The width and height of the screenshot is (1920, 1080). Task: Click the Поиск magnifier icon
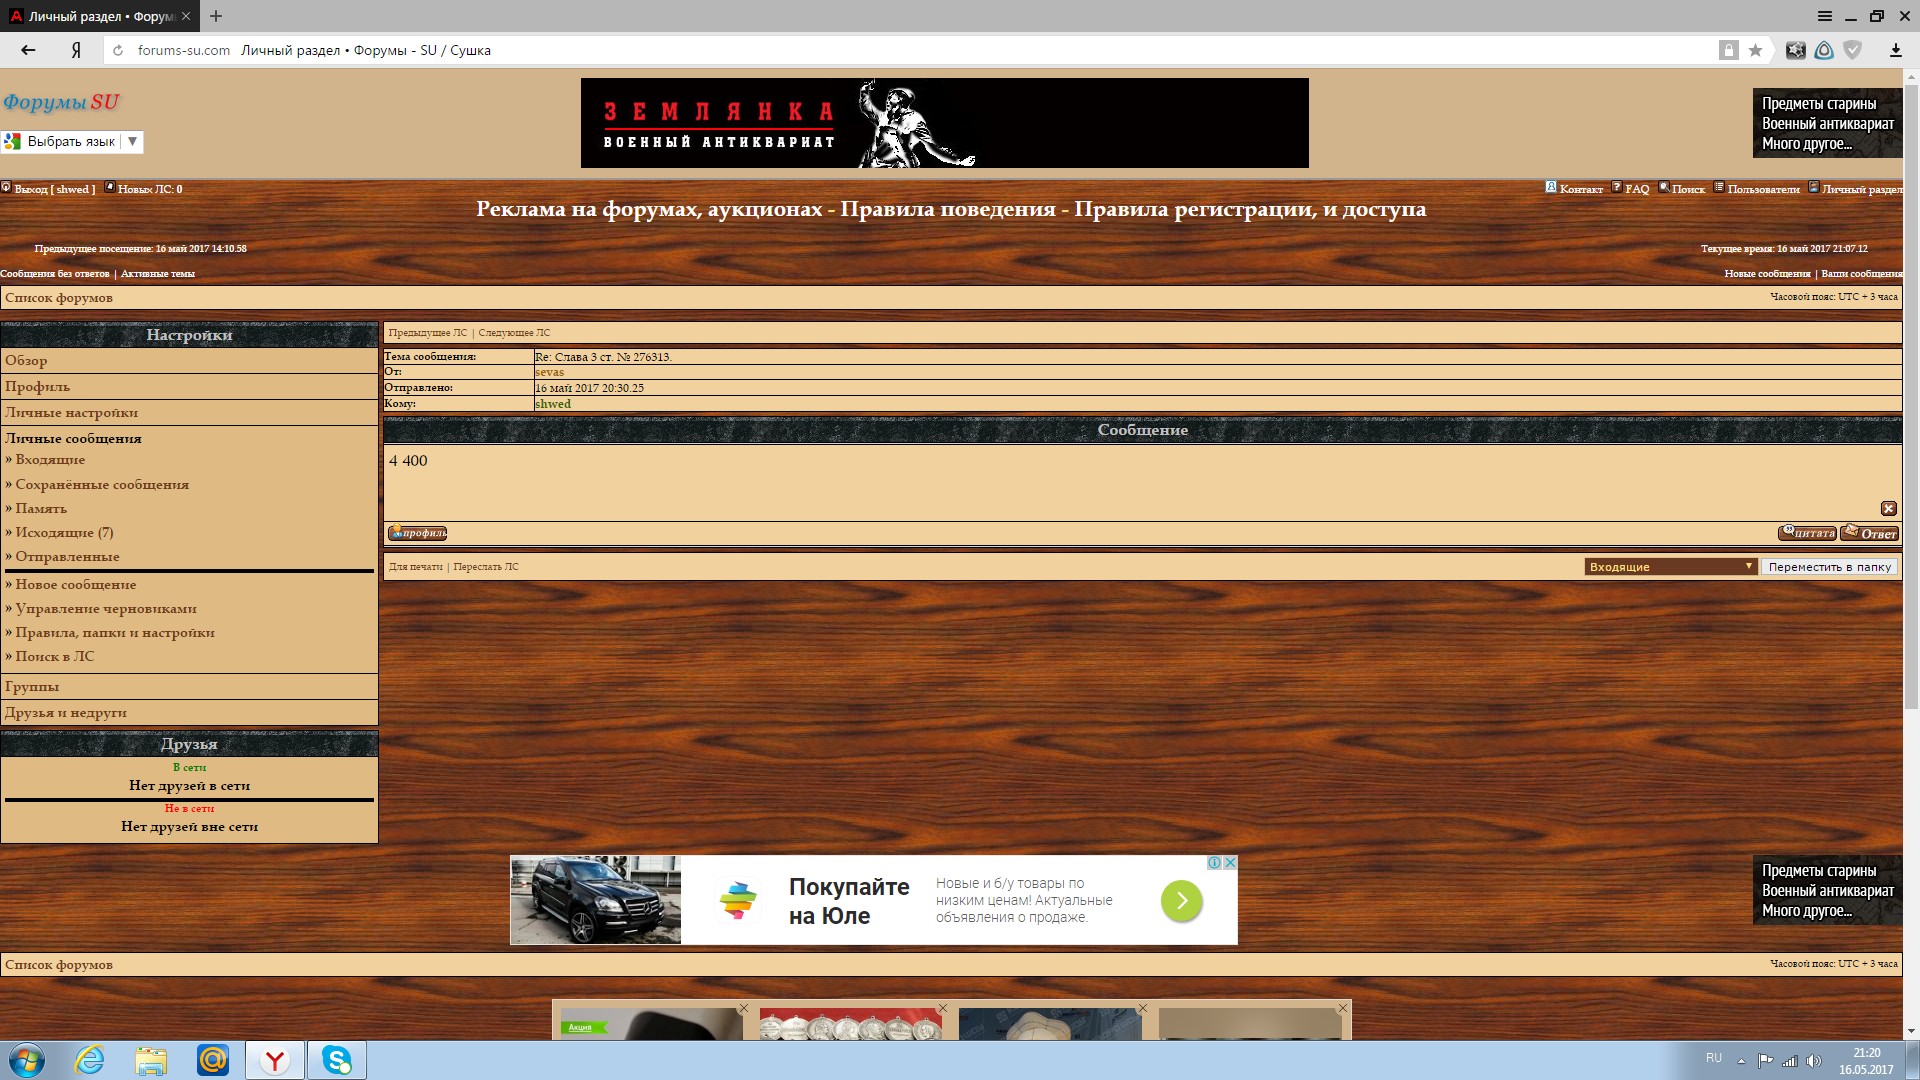tap(1664, 188)
